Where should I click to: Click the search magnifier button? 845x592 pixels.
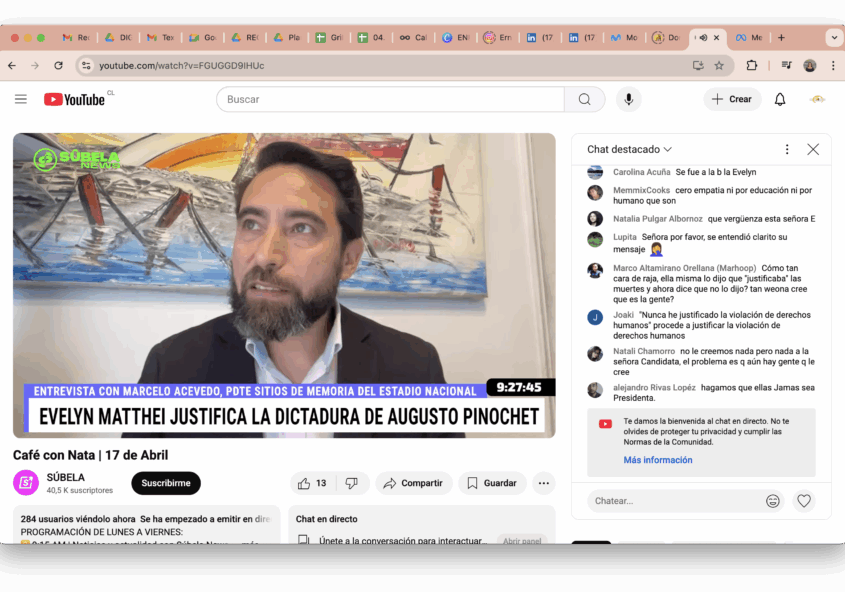tap(584, 99)
